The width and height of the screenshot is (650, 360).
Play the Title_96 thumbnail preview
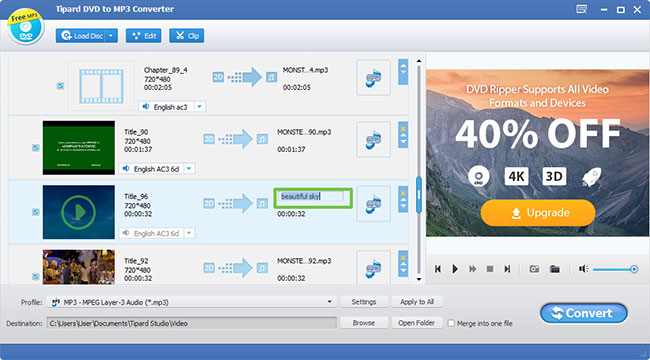pyautogui.click(x=79, y=212)
